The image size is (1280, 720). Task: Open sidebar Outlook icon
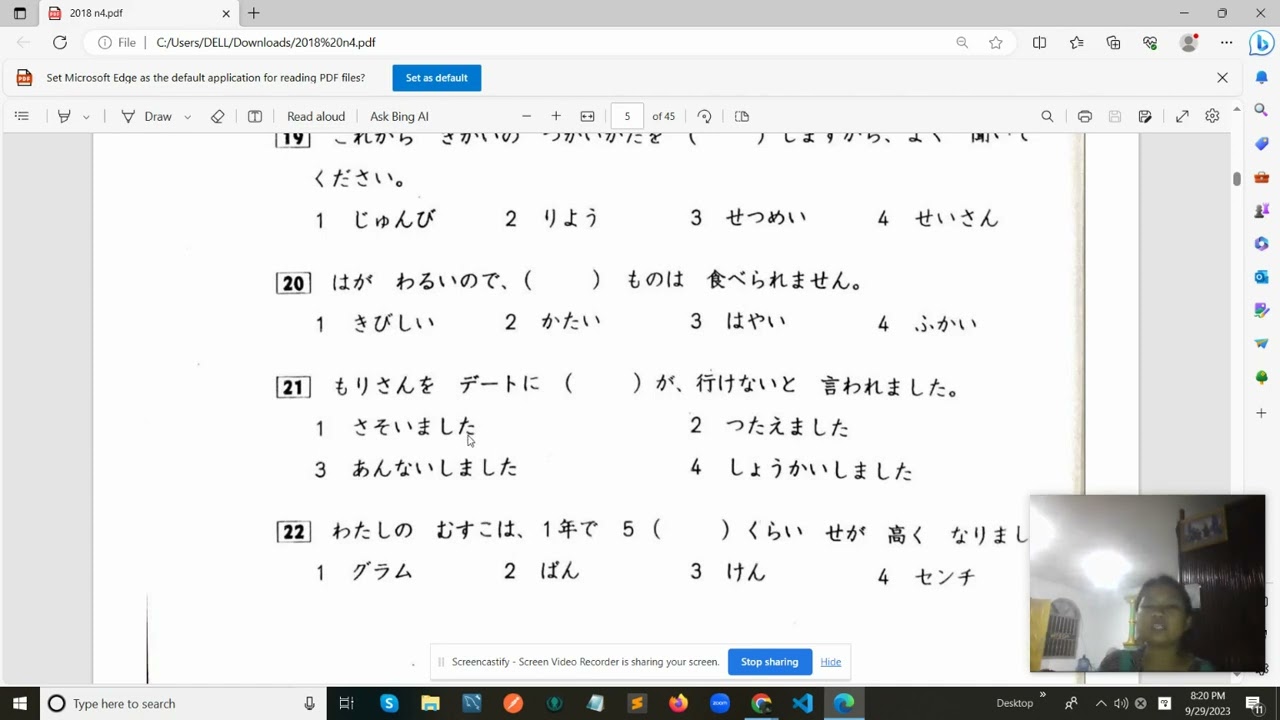point(1261,277)
